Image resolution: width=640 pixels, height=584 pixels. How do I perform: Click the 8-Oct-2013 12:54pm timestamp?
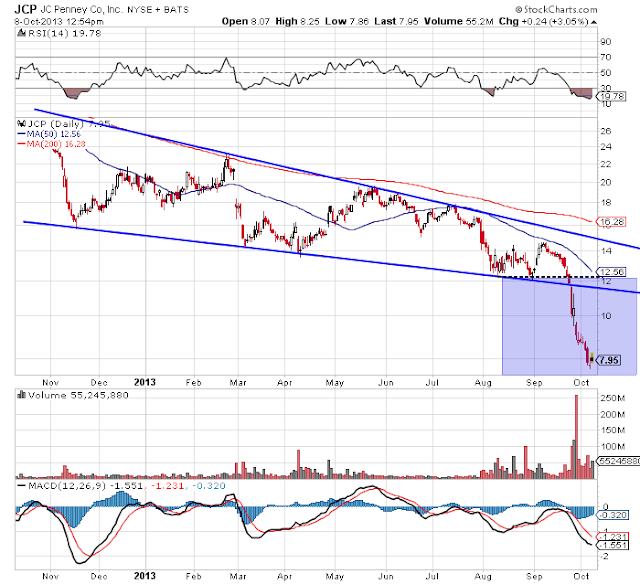click(59, 21)
